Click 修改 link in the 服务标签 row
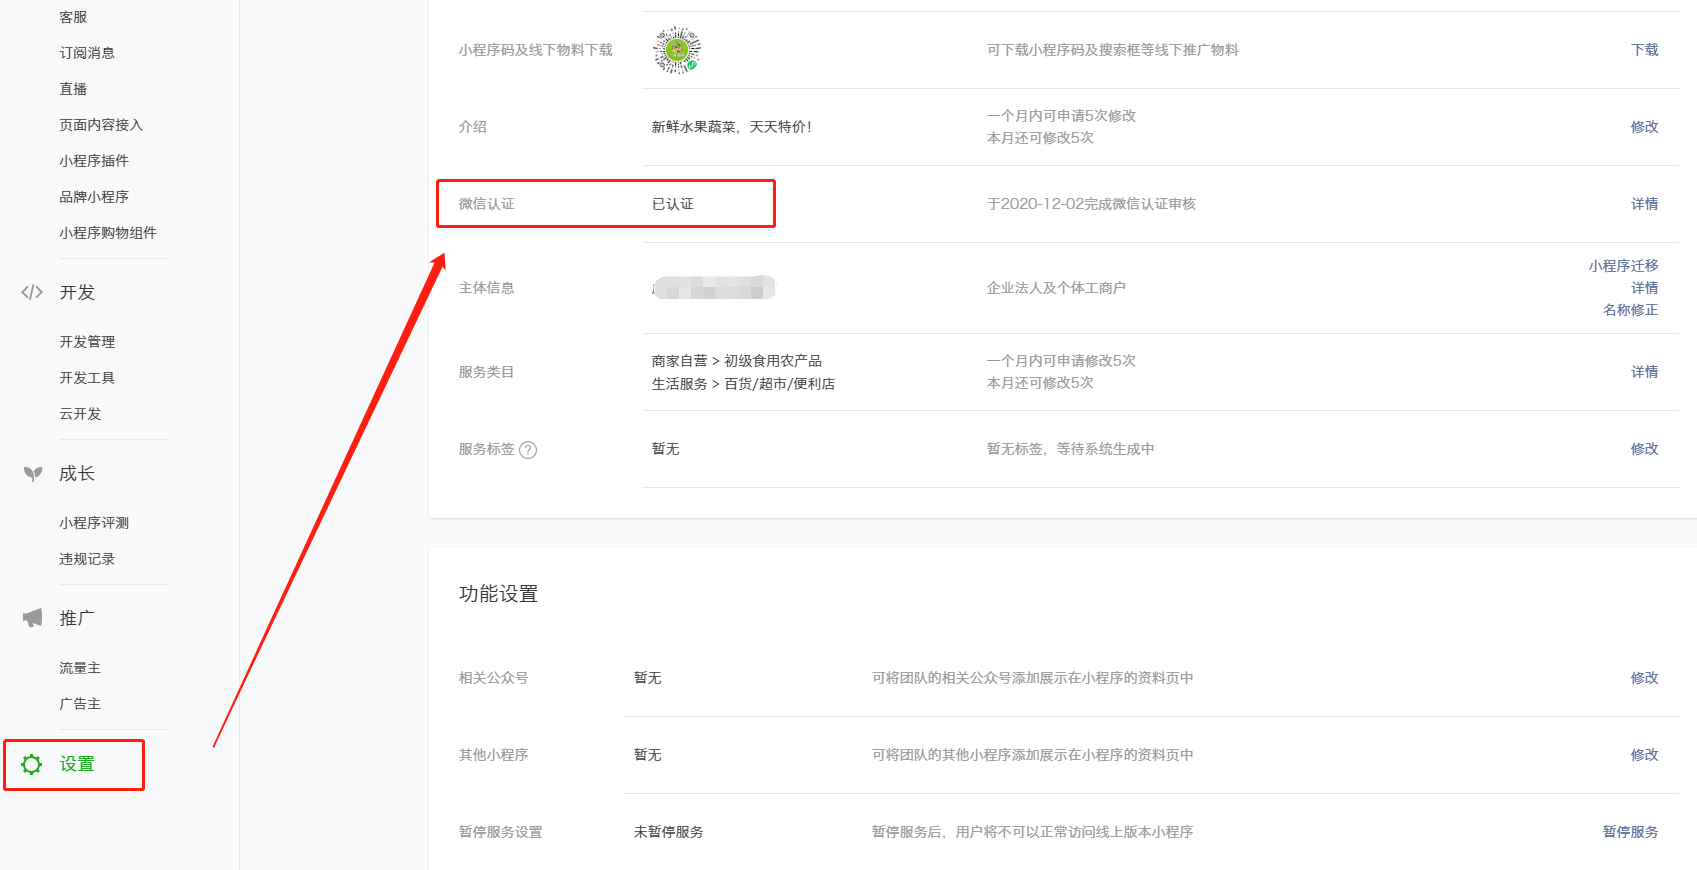Image resolution: width=1697 pixels, height=870 pixels. pyautogui.click(x=1645, y=449)
